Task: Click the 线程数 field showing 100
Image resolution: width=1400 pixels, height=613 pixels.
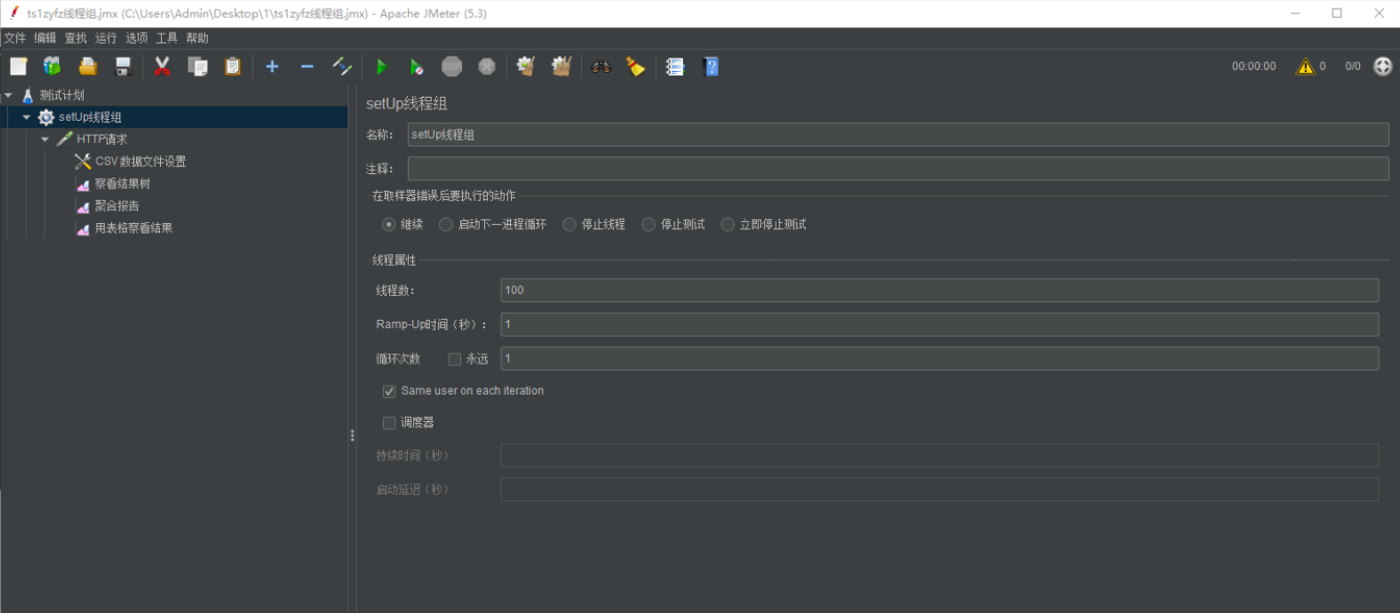Action: 940,290
